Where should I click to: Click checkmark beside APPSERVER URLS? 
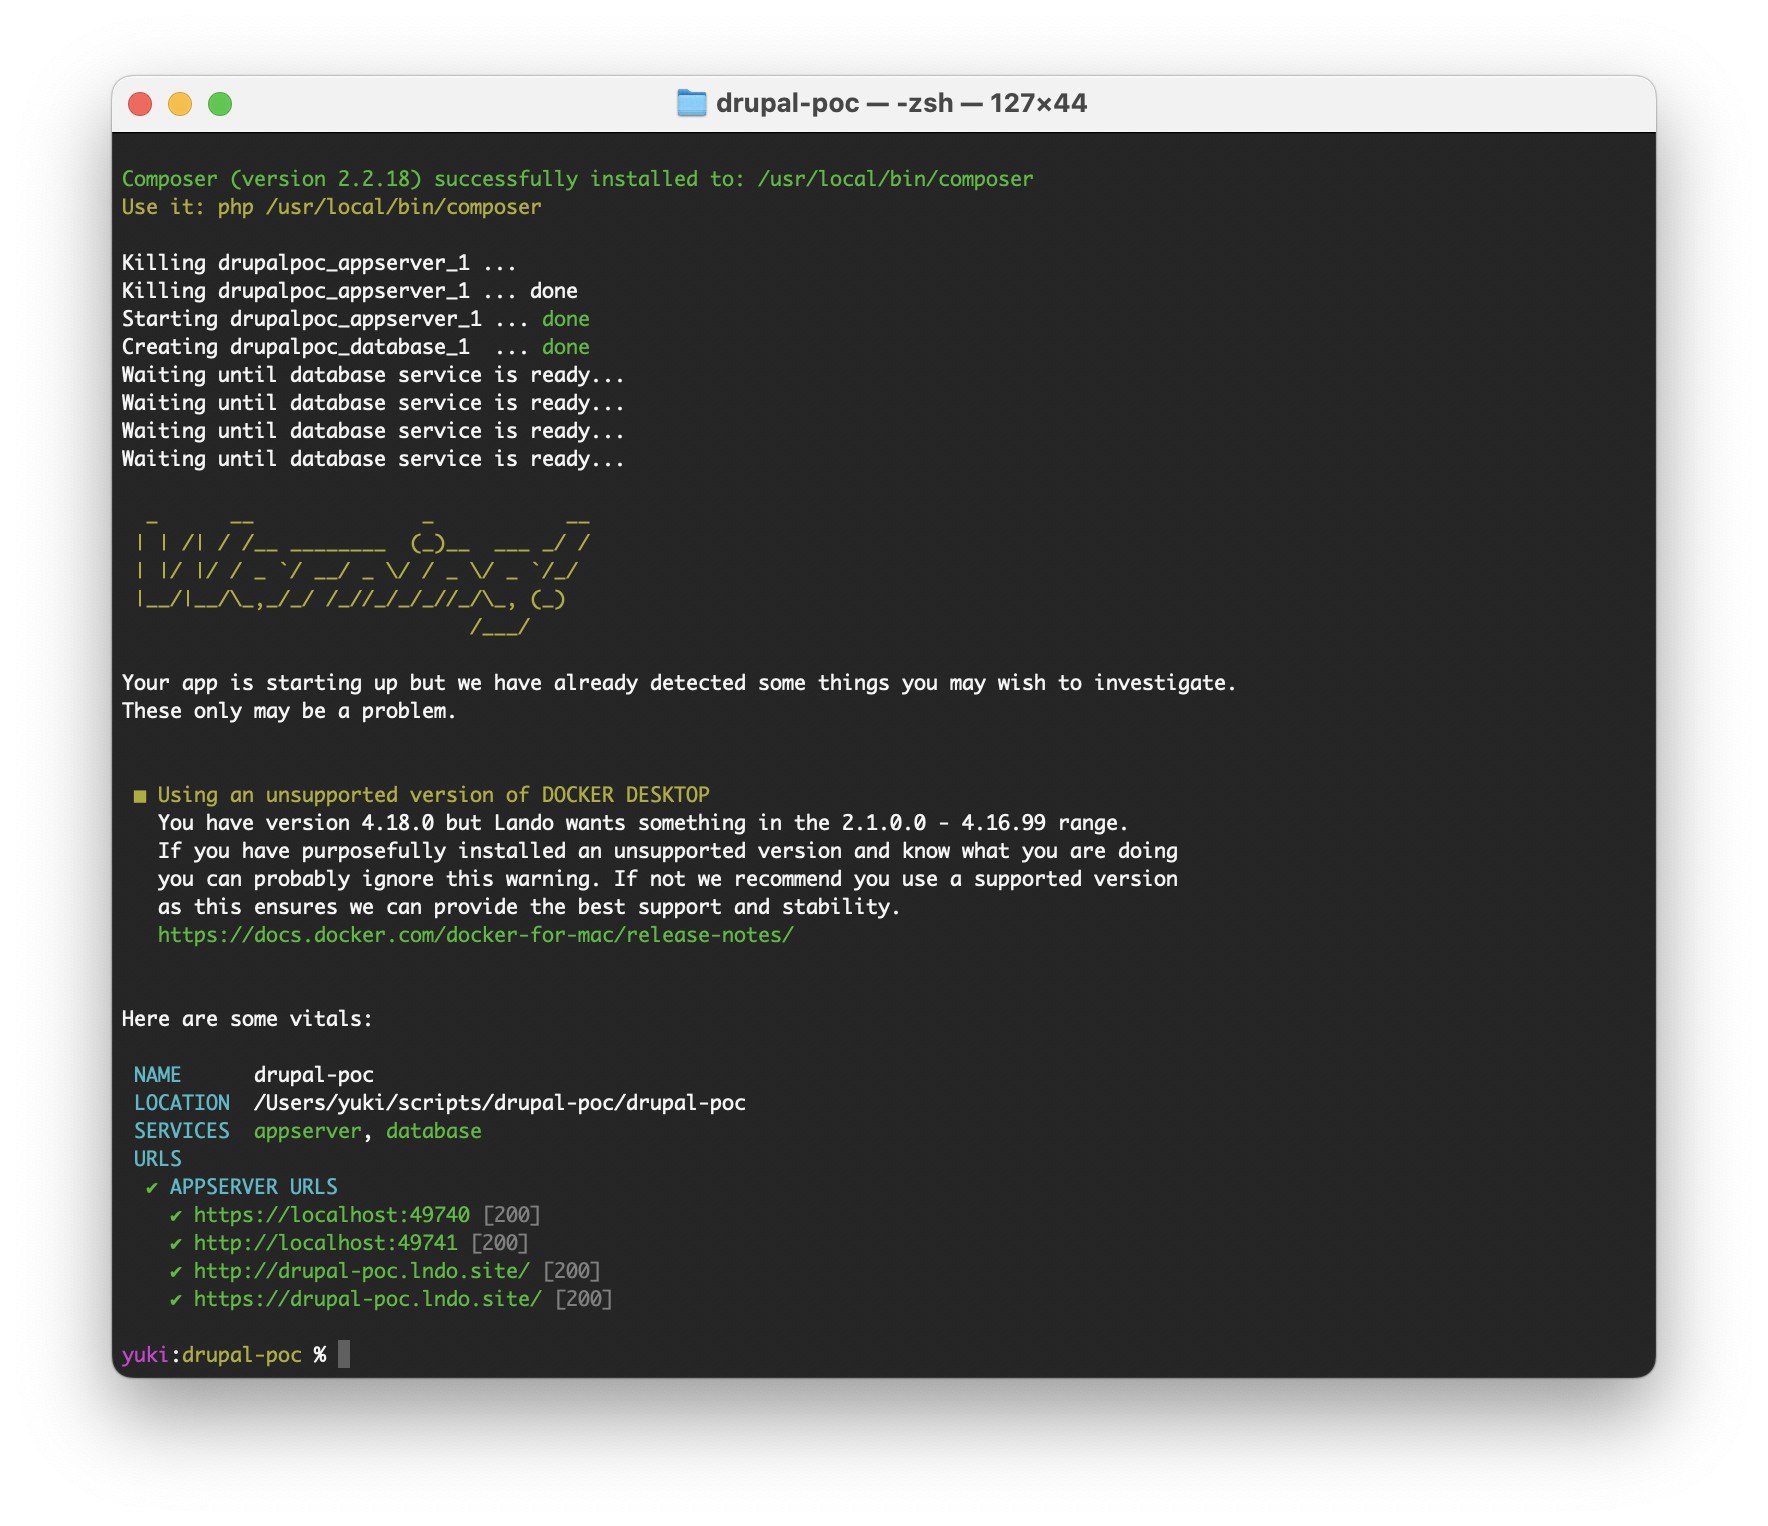coord(152,1187)
